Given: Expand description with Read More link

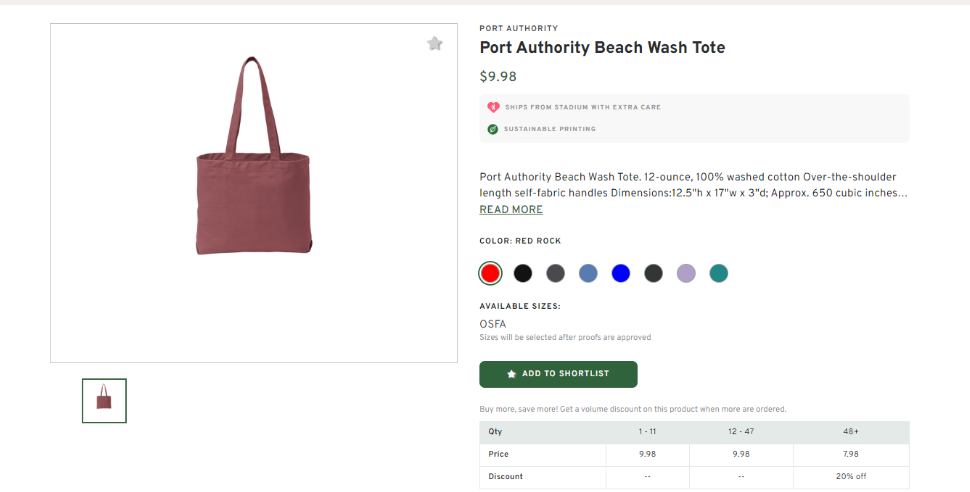Looking at the screenshot, I should (511, 210).
